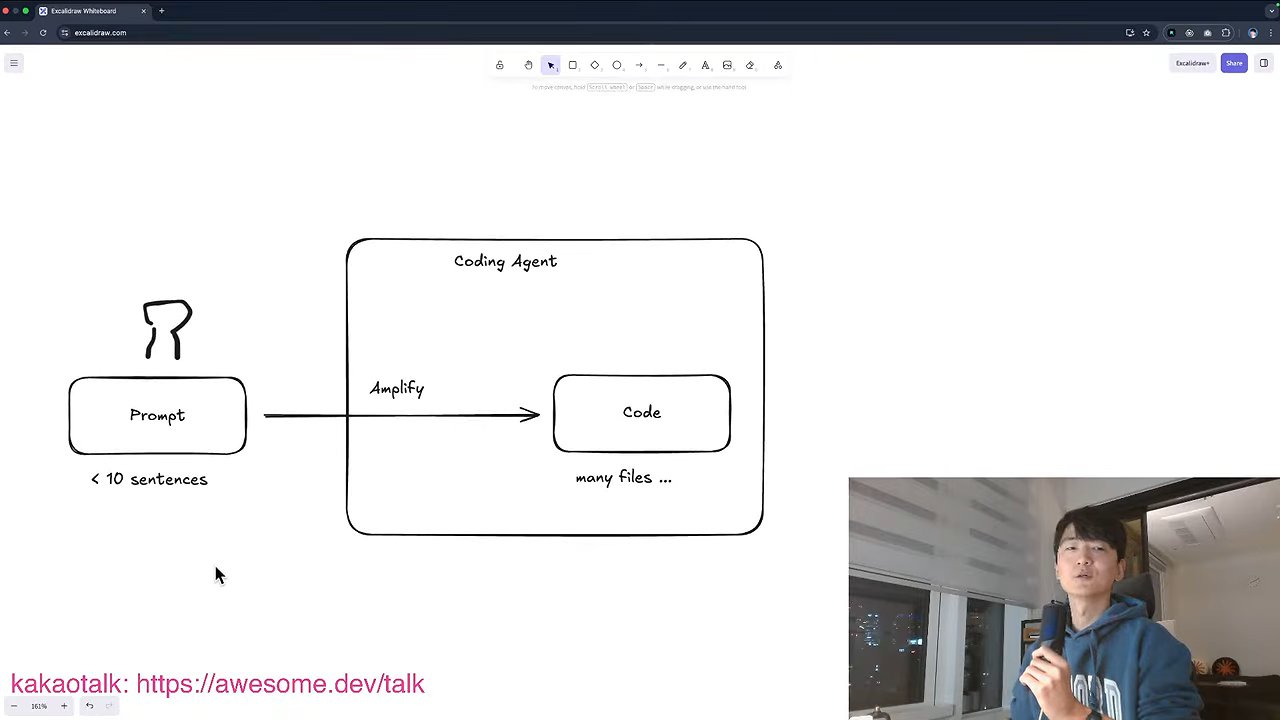Select the Prompt box on canvas

[157, 416]
